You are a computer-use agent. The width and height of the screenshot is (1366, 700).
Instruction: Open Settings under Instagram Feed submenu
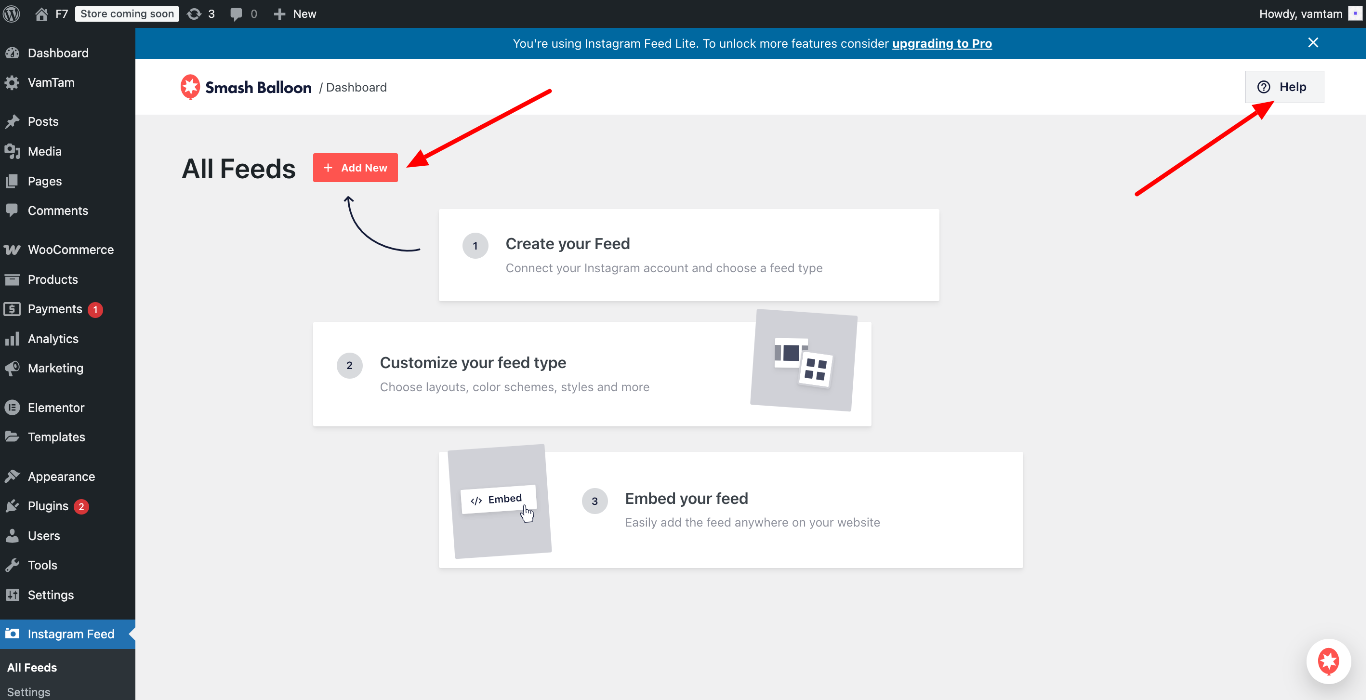coord(29,692)
